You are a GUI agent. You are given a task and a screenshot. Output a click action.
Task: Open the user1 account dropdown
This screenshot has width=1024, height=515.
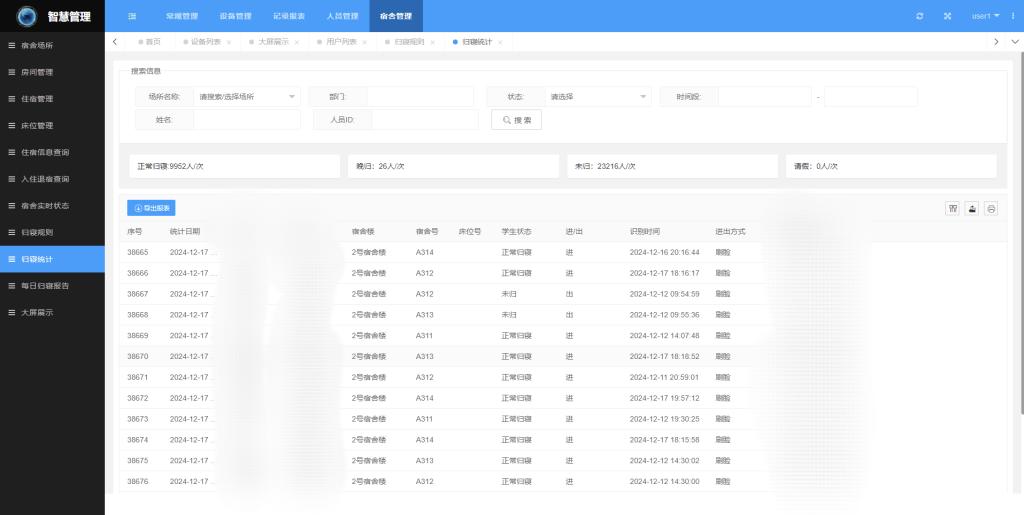pos(985,16)
